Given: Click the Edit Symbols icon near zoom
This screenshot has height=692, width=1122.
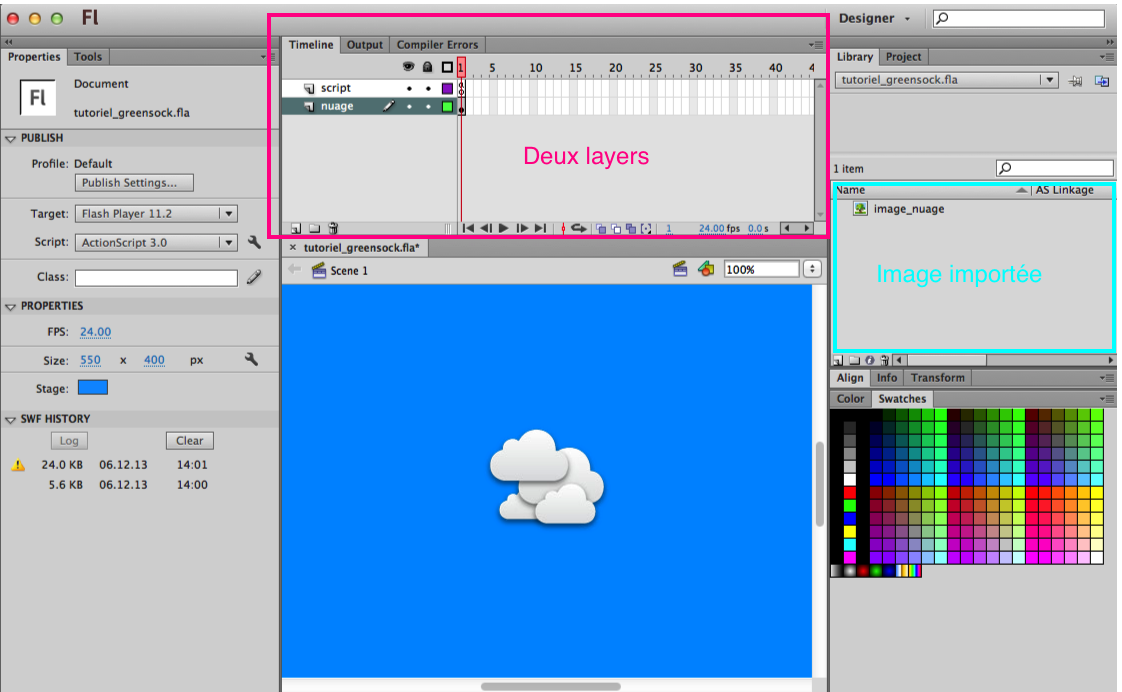Looking at the screenshot, I should [706, 269].
